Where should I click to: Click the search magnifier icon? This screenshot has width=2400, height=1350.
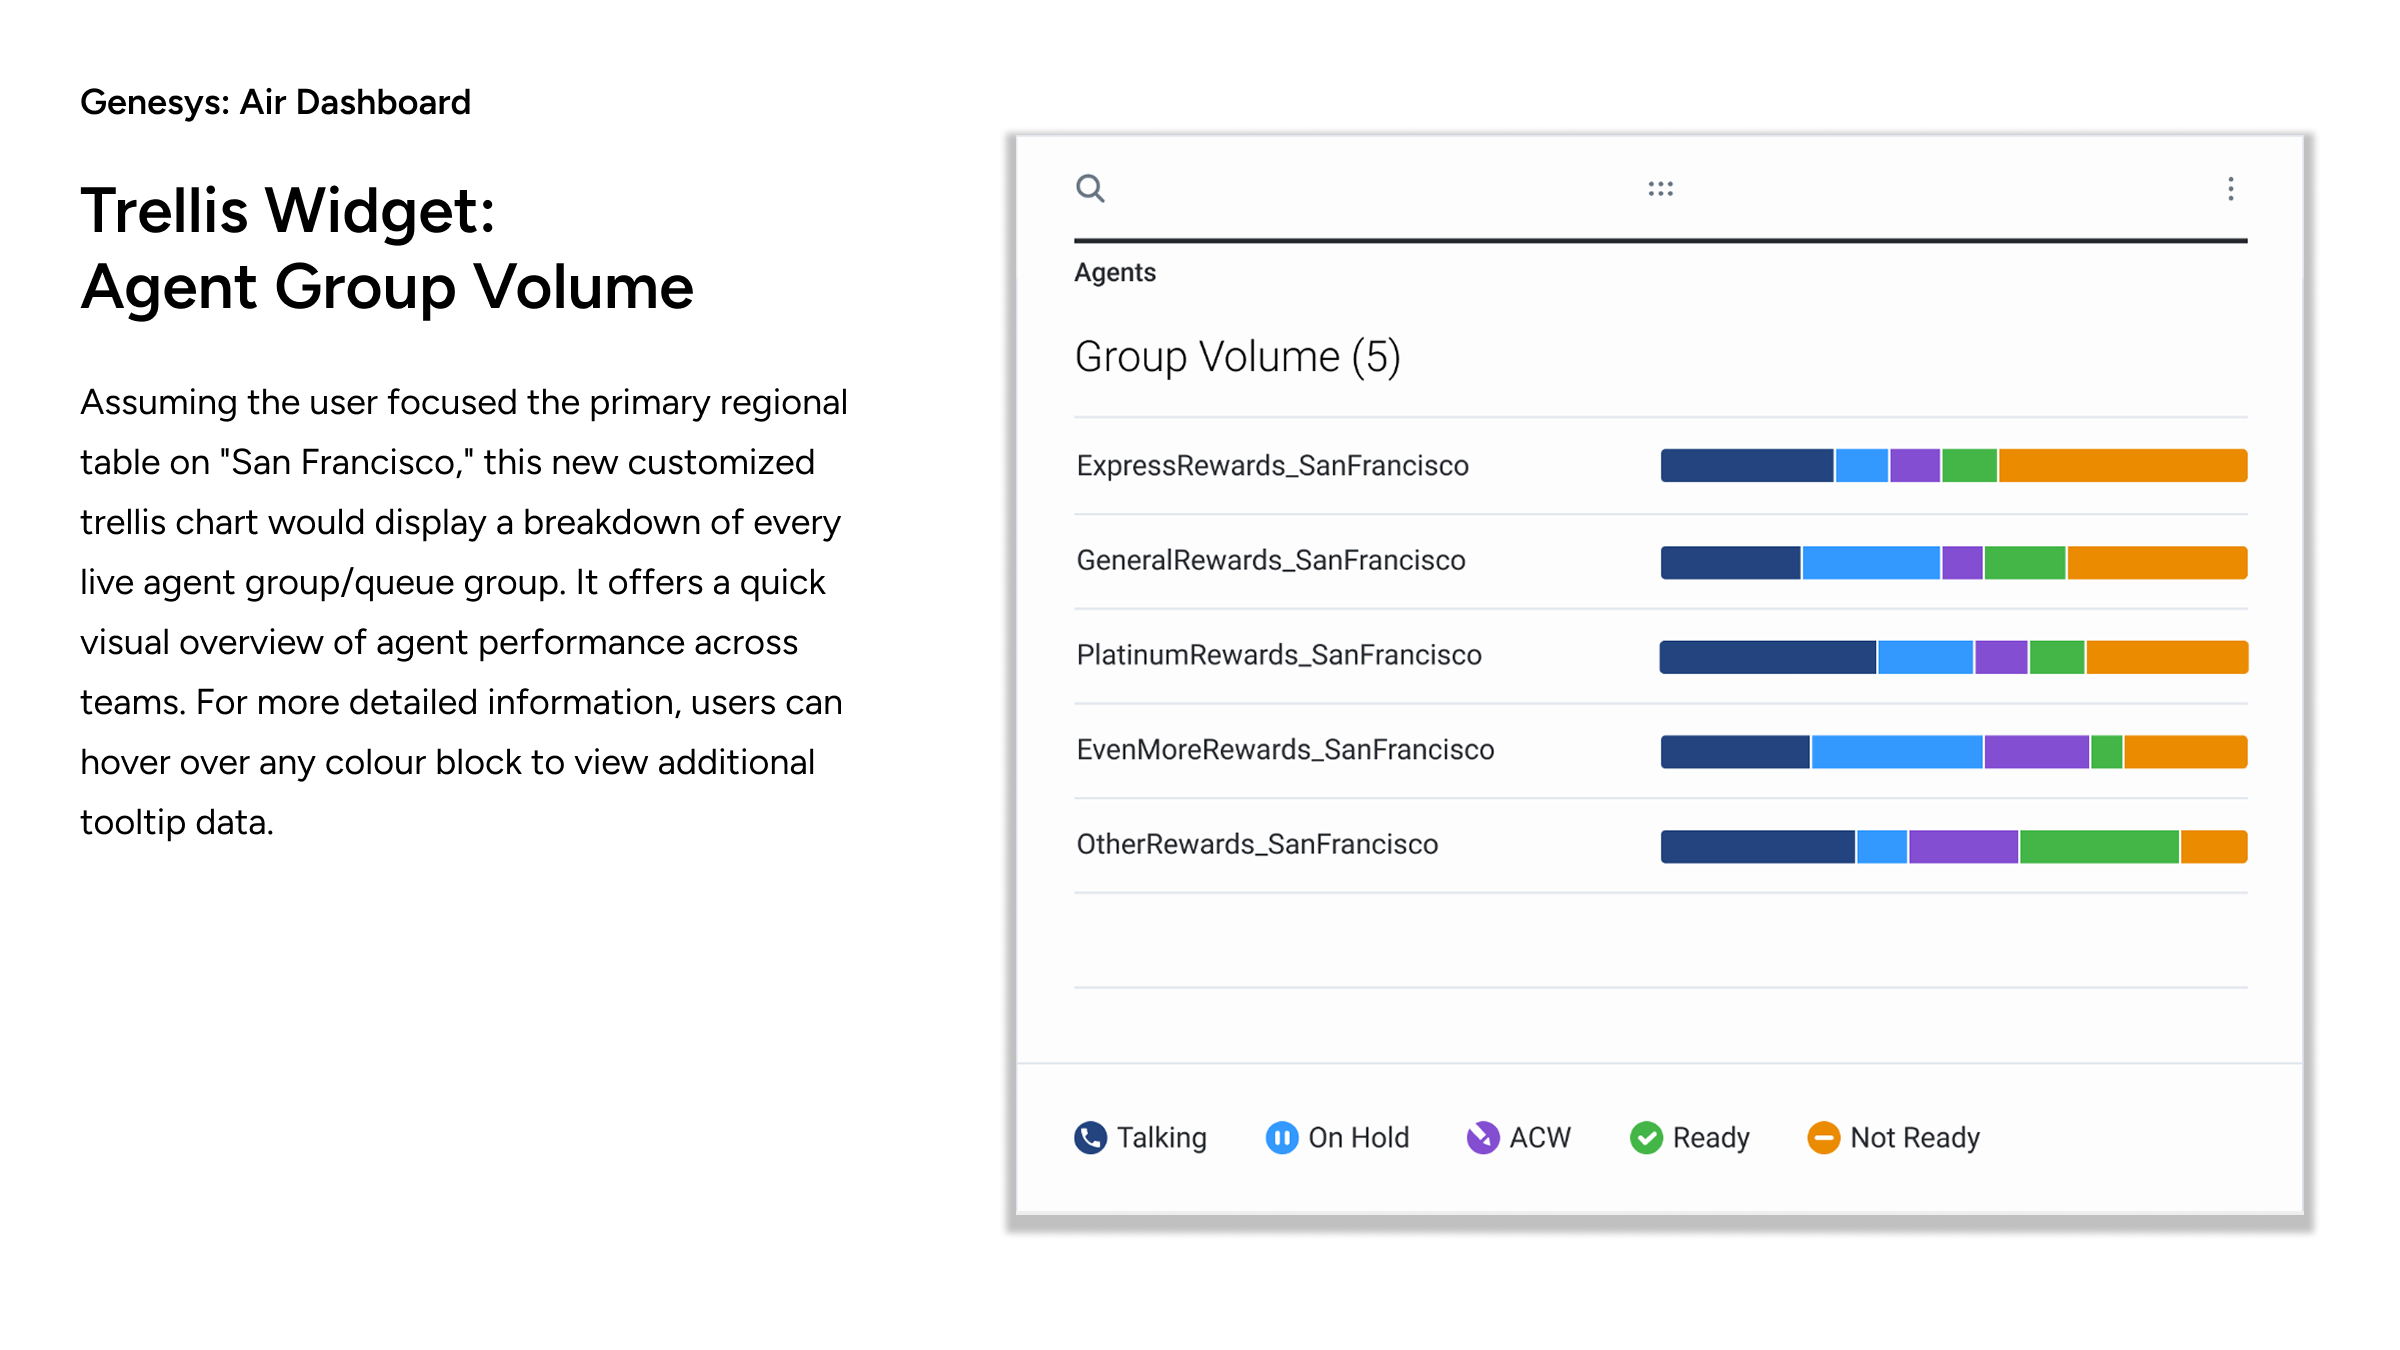coord(1090,188)
